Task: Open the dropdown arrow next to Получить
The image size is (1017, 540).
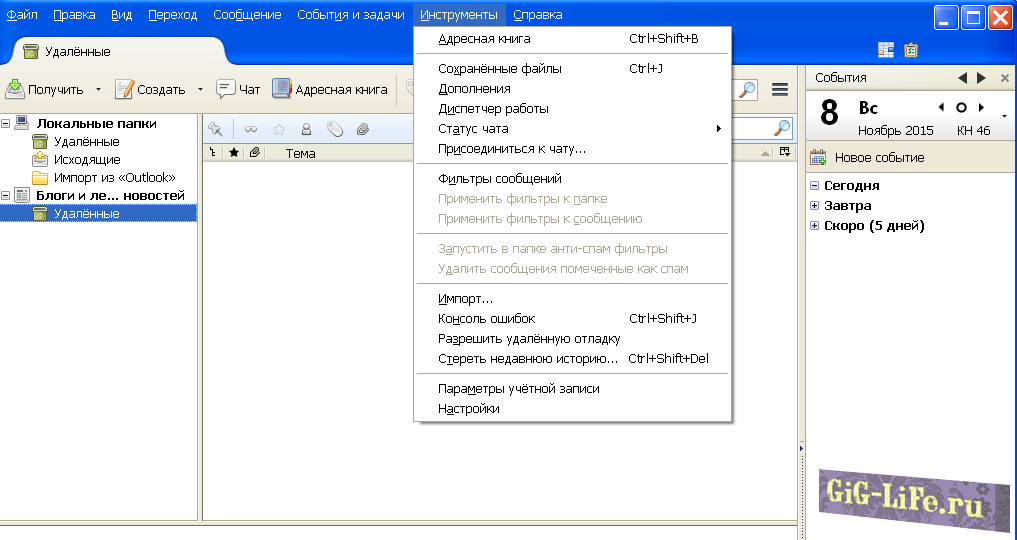Action: (98, 89)
